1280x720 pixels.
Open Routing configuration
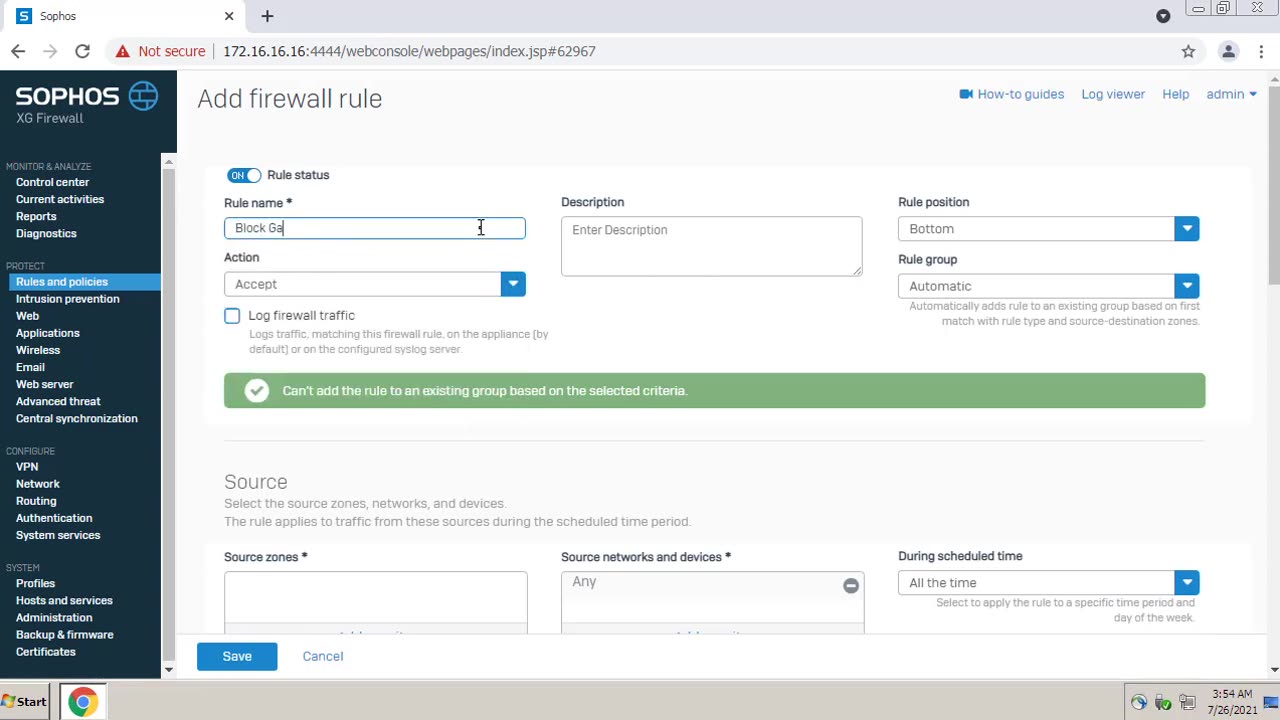(x=36, y=501)
